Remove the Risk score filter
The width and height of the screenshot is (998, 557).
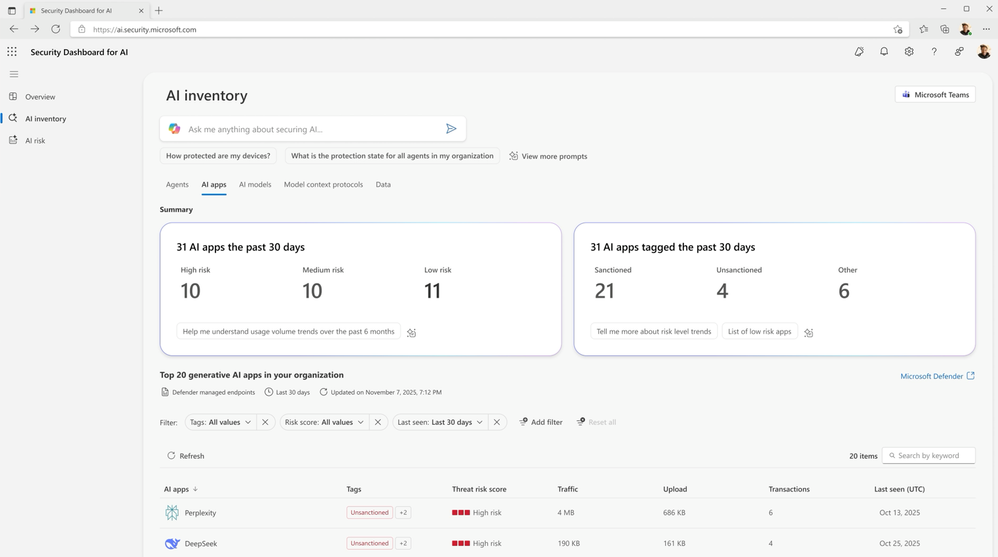[378, 422]
